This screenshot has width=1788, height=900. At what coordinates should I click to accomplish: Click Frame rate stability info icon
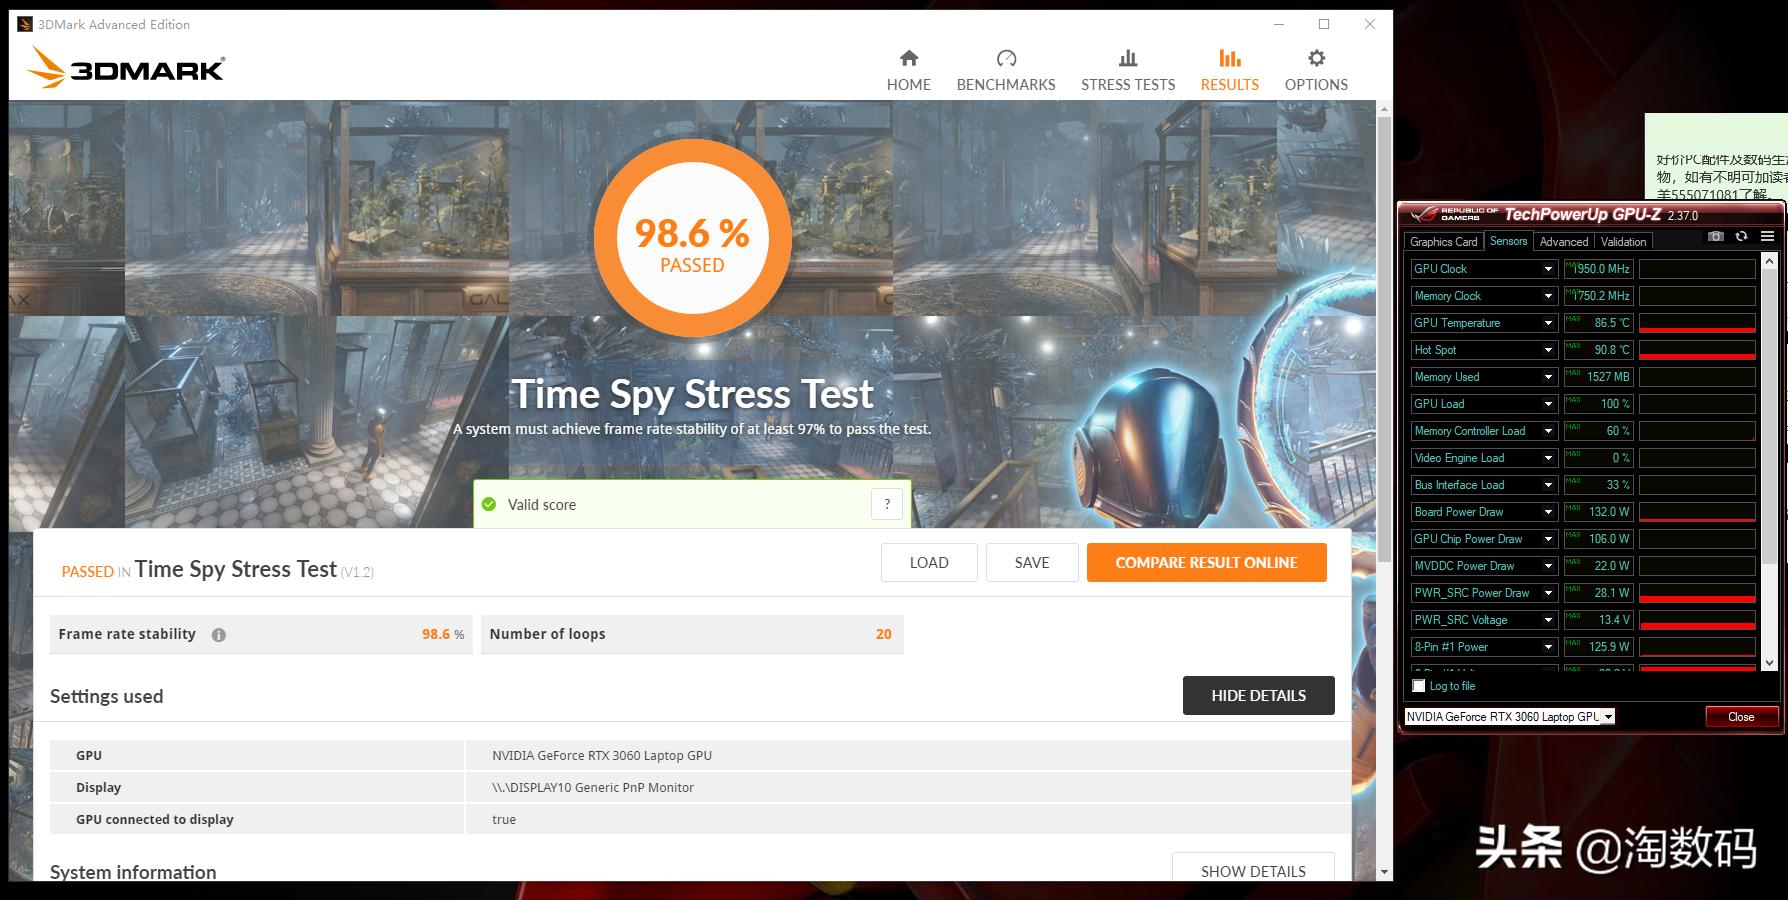(x=218, y=634)
